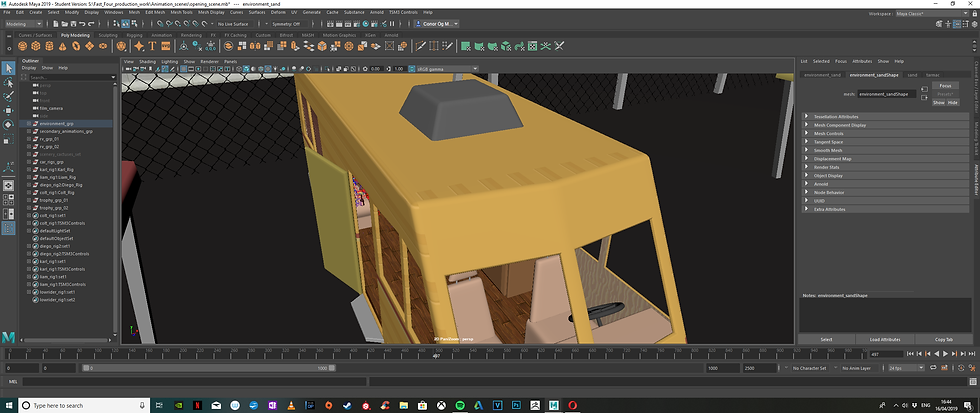Expand the Smooth Mesh section

827,150
